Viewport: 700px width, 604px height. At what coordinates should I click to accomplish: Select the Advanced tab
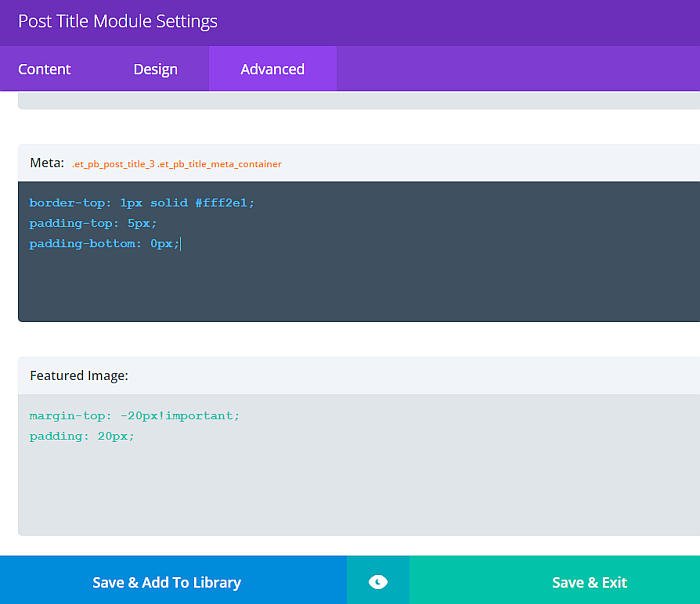272,69
